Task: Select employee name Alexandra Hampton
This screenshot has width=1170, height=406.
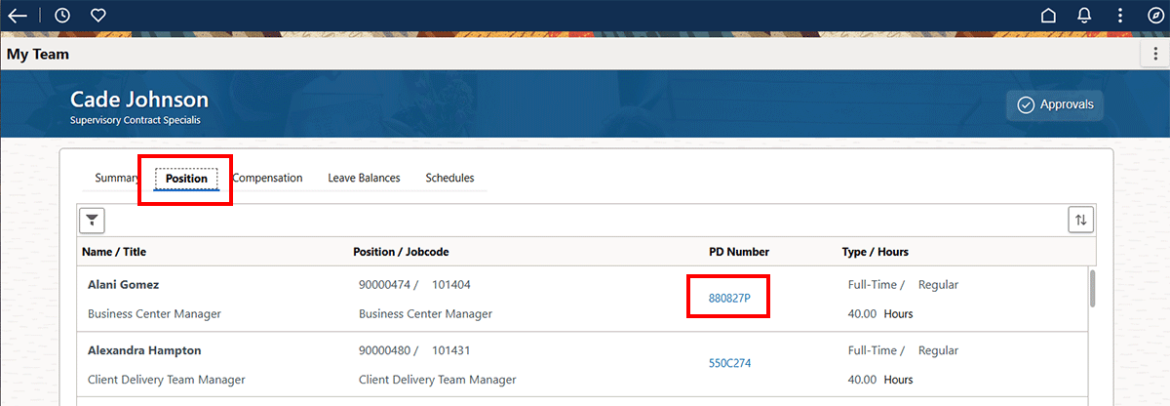Action: [144, 351]
